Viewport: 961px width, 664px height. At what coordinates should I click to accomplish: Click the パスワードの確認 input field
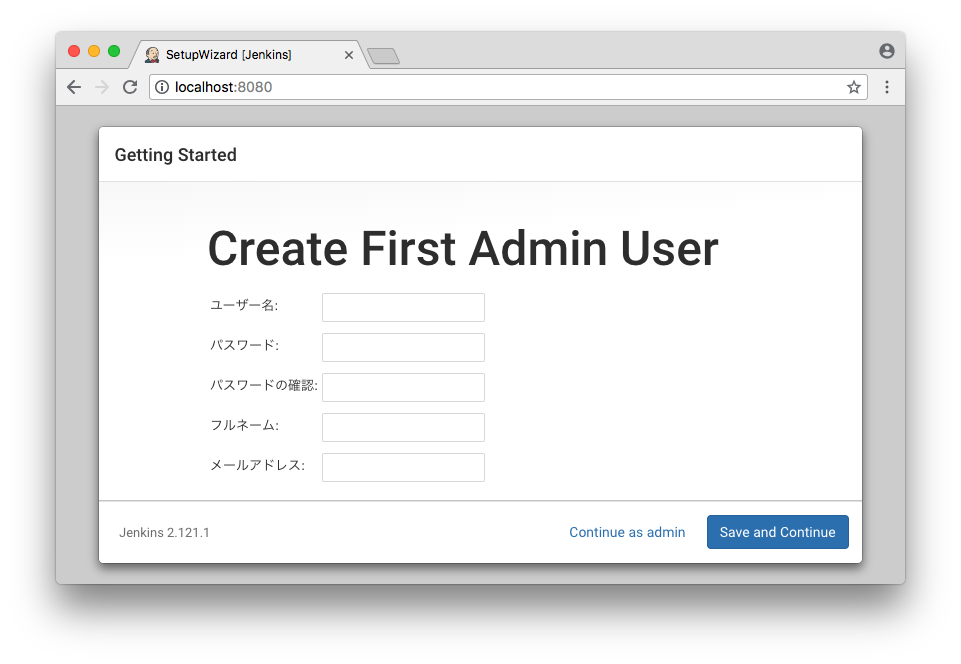pyautogui.click(x=403, y=387)
